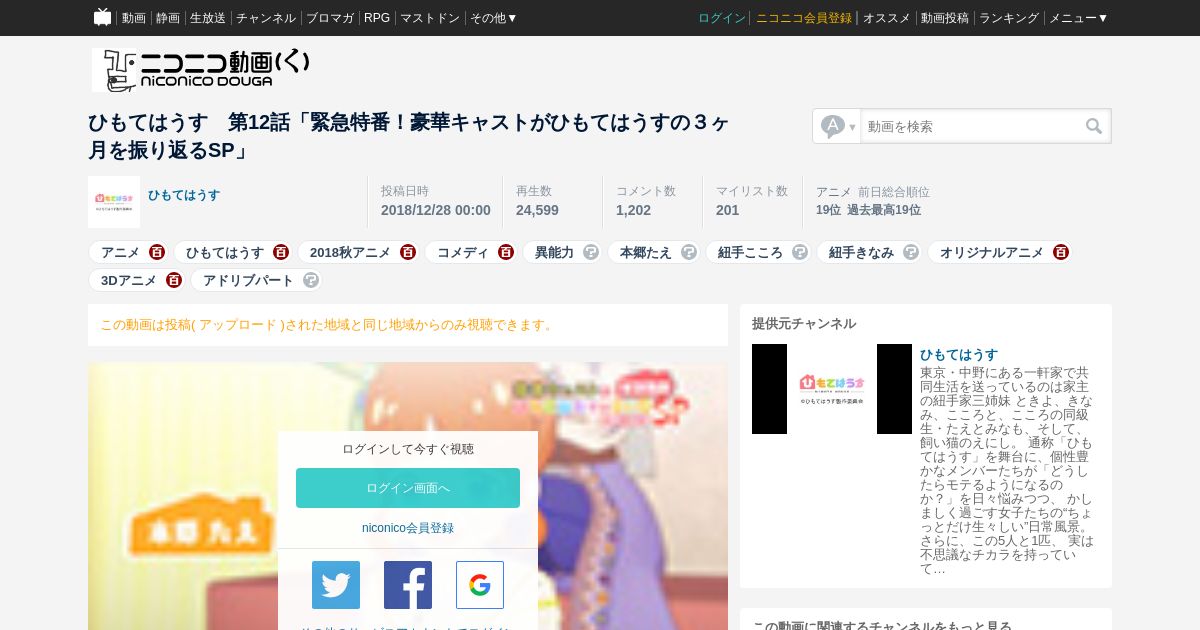Click the post date 2018/12/28 00:00
1200x630 pixels.
[436, 210]
